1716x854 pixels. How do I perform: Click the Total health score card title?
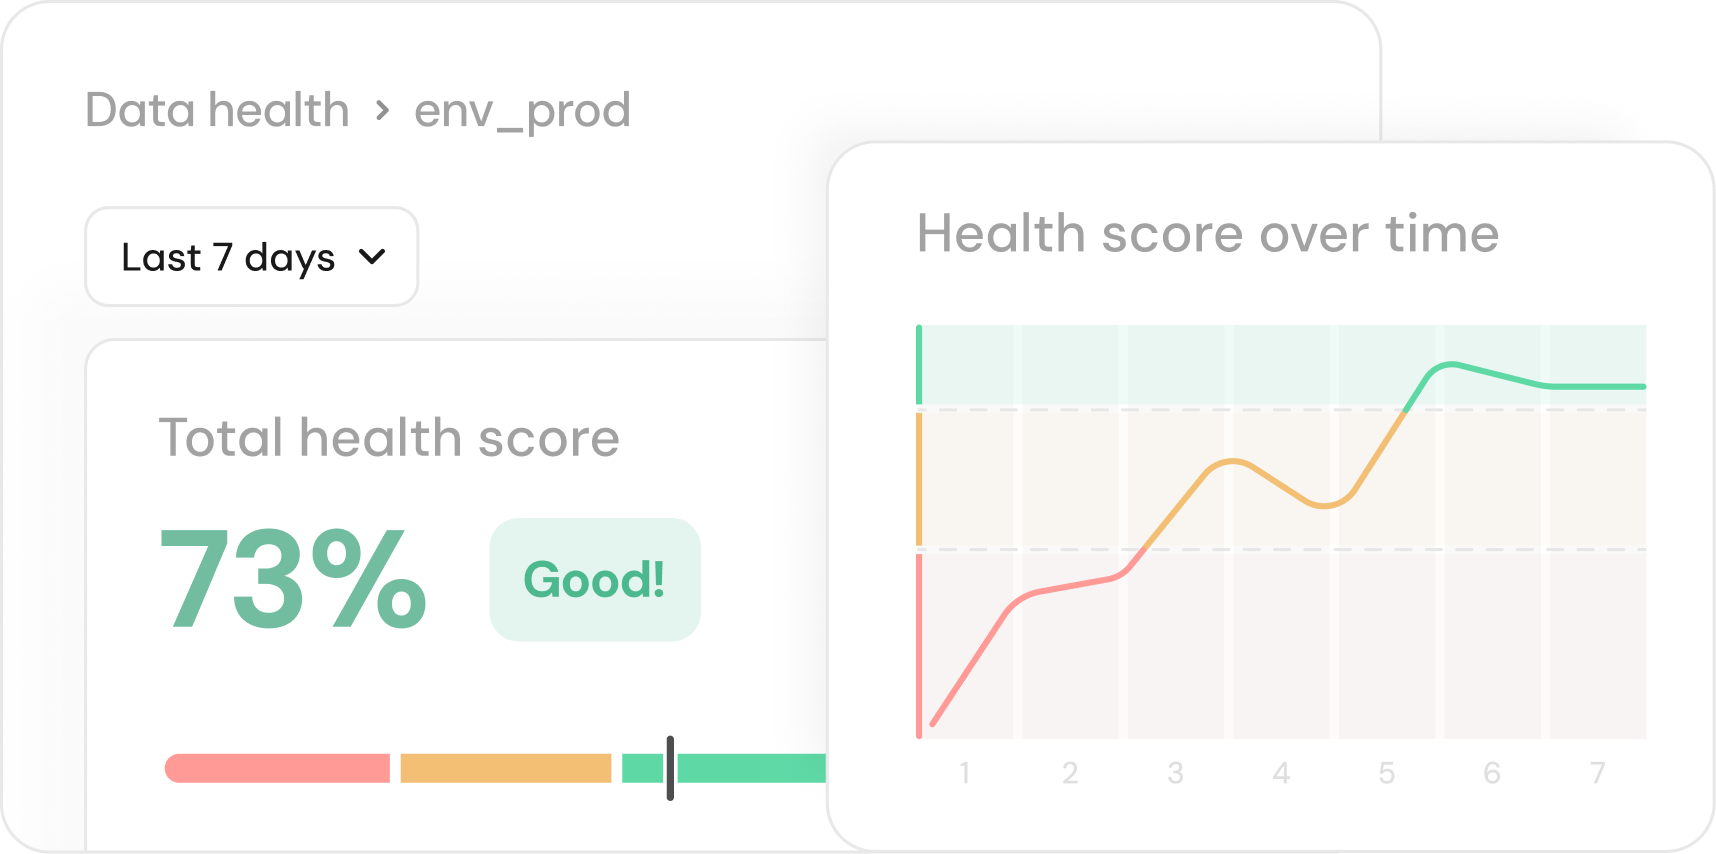390,437
